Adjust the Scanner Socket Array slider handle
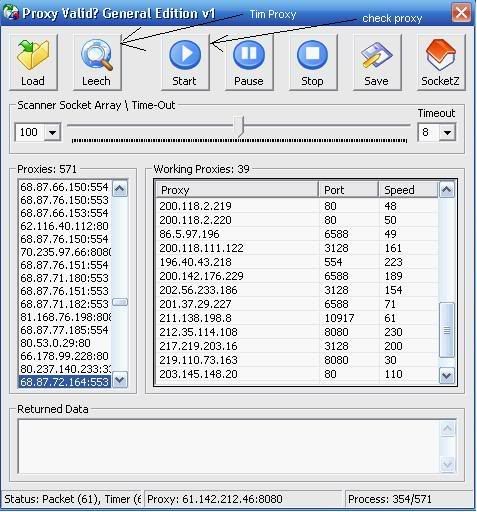The height and width of the screenshot is (512, 477). tap(239, 126)
